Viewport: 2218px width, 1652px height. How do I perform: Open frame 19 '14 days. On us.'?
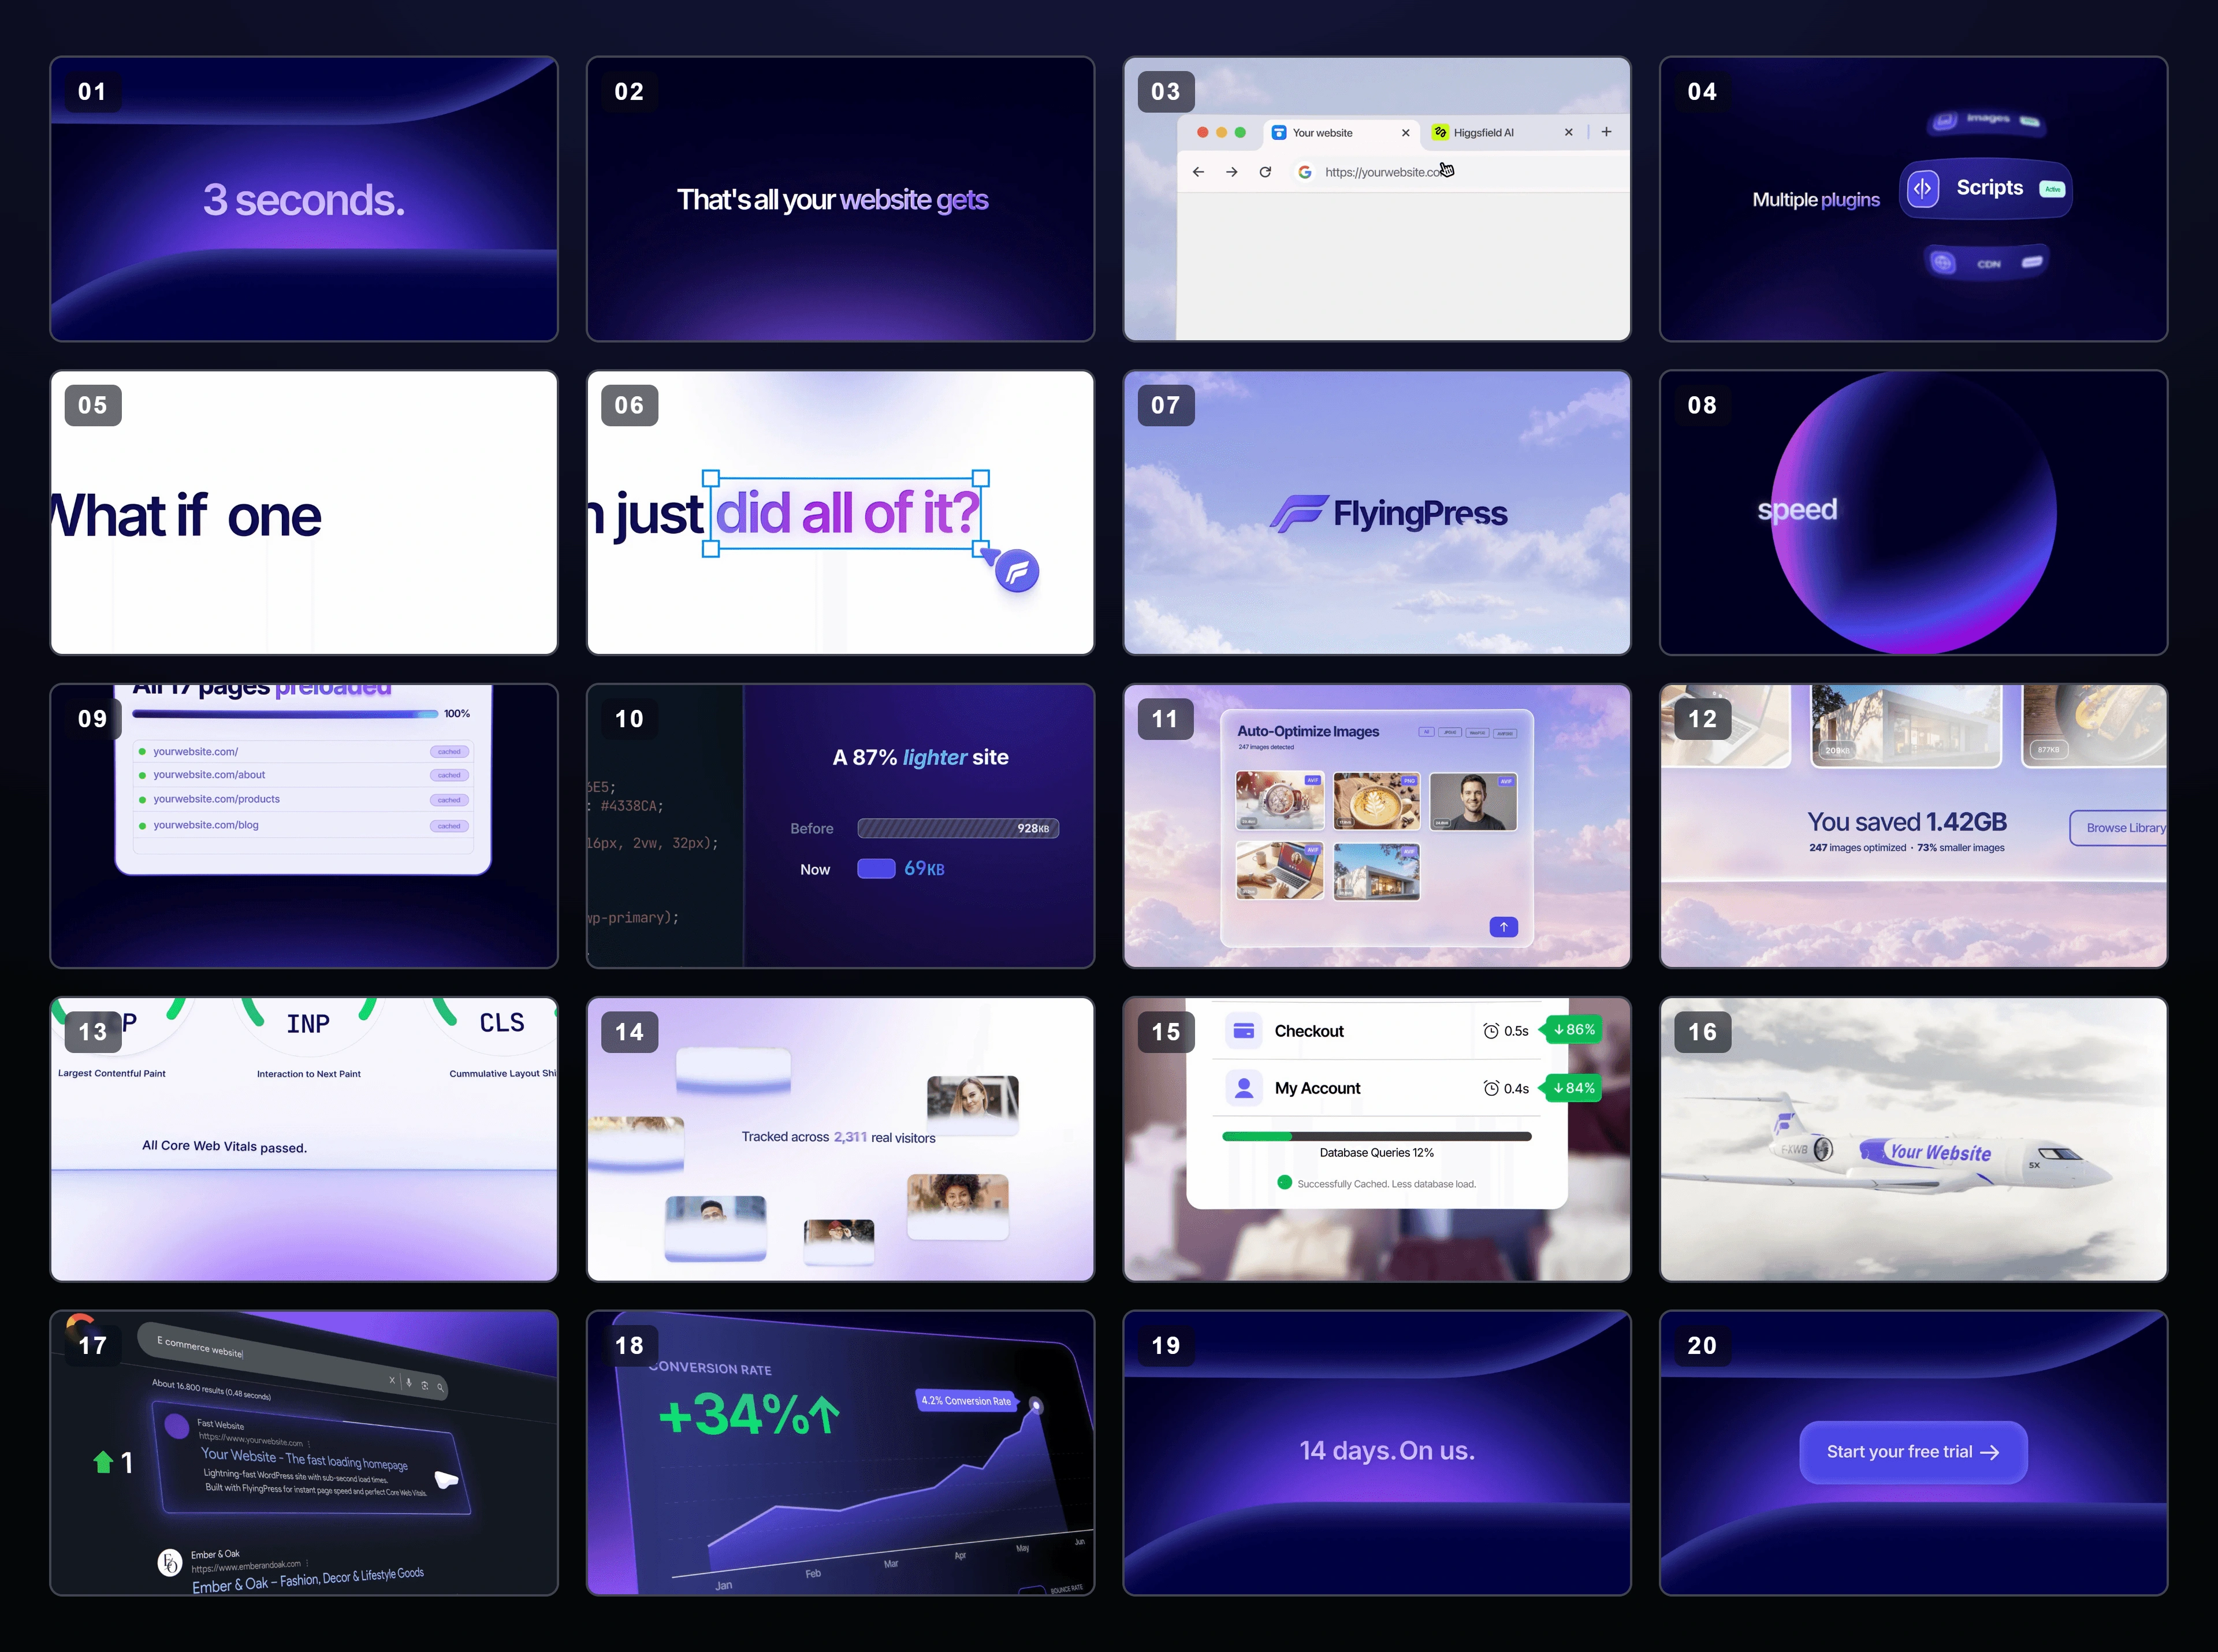1377,1453
